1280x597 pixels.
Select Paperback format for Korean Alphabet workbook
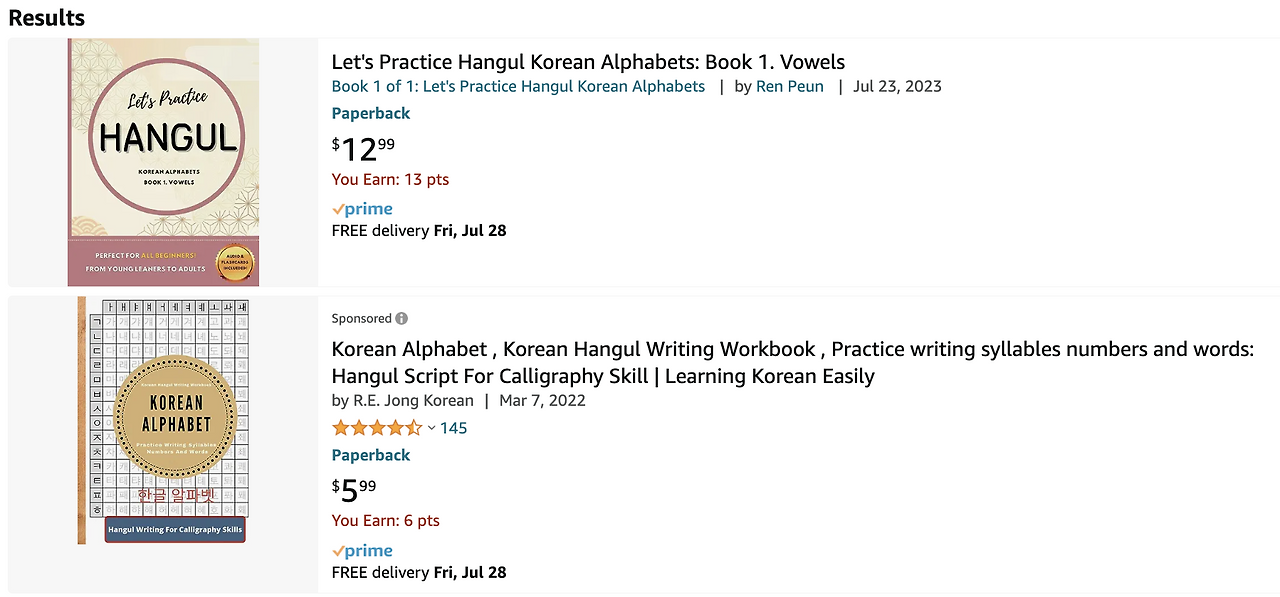coord(371,455)
